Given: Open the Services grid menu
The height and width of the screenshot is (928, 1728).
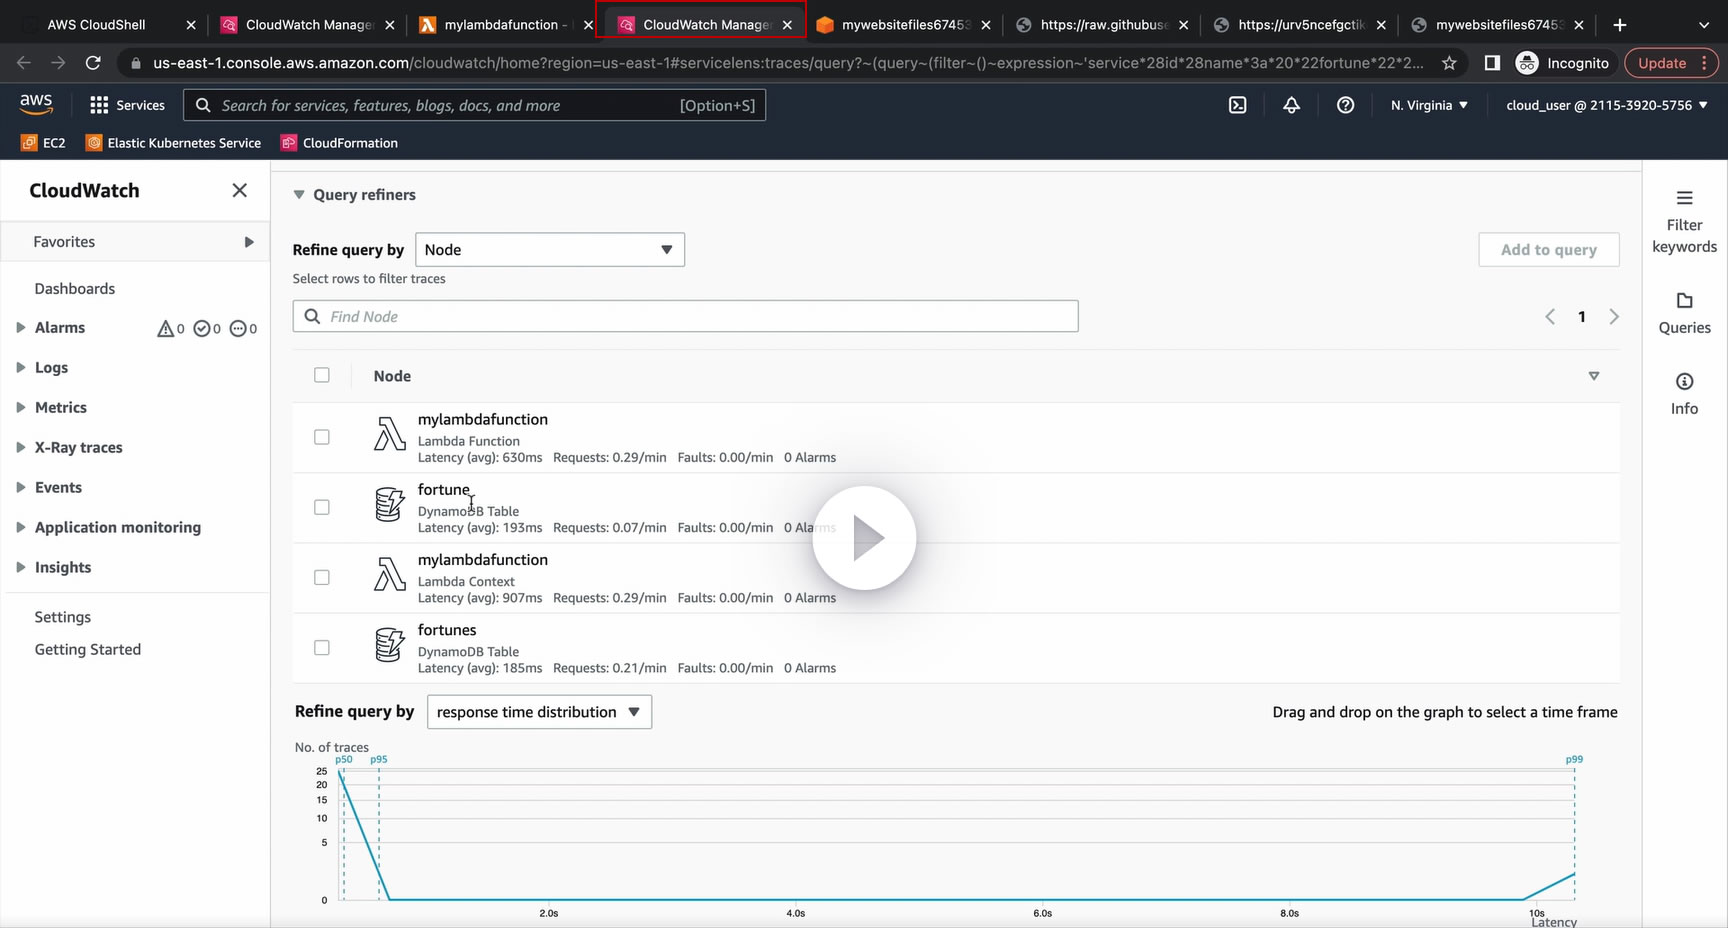Looking at the screenshot, I should pyautogui.click(x=127, y=105).
